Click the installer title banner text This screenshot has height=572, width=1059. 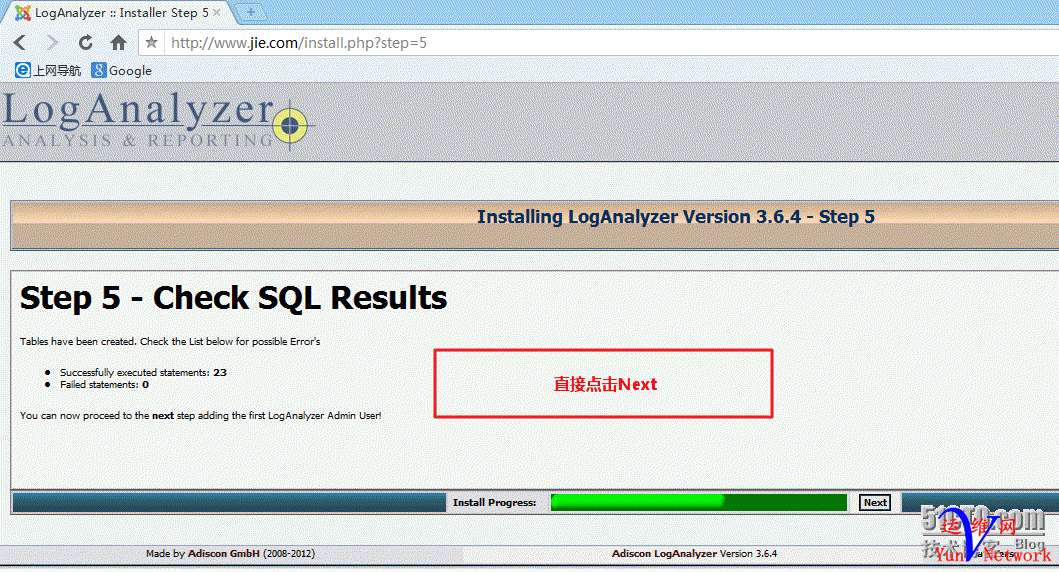(x=675, y=217)
